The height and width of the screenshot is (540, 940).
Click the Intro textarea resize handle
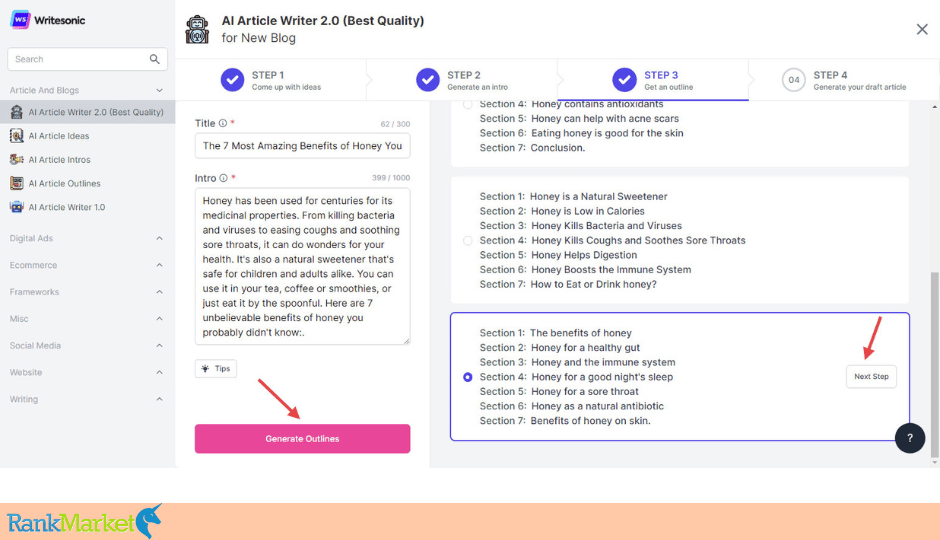click(406, 341)
